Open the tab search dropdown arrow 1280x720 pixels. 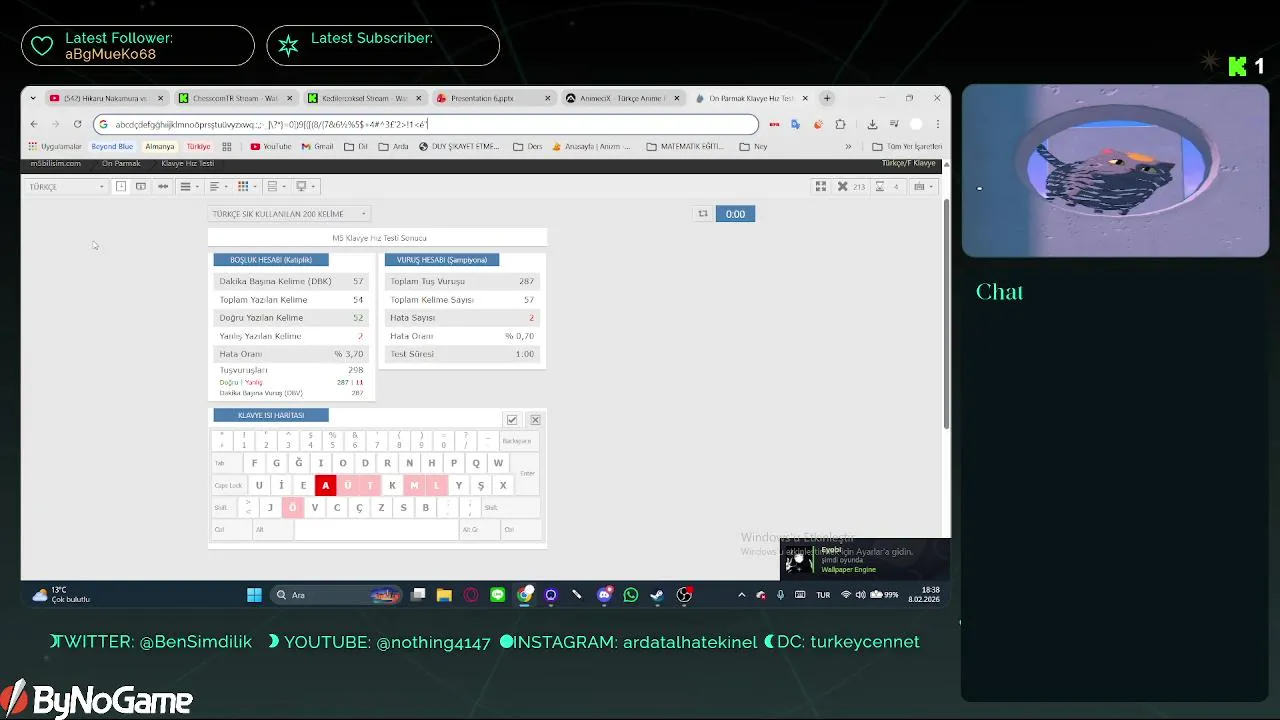coord(33,98)
